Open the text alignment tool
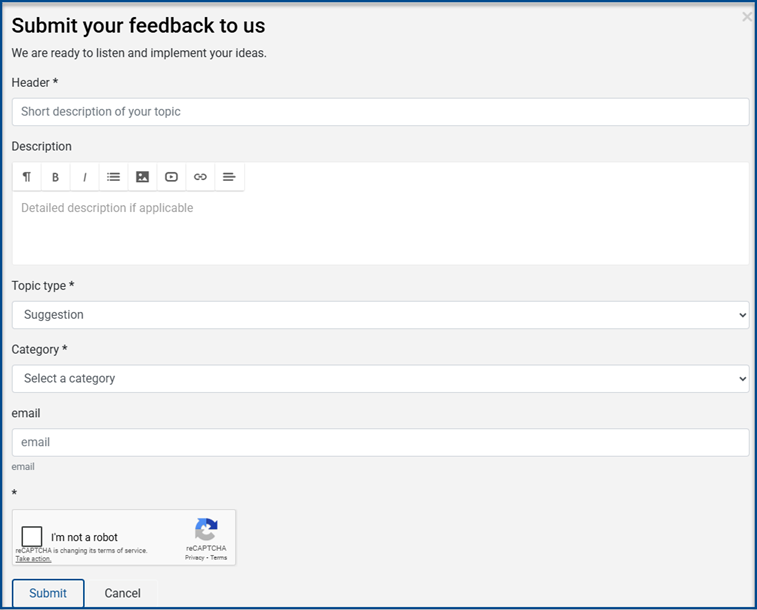 (229, 177)
